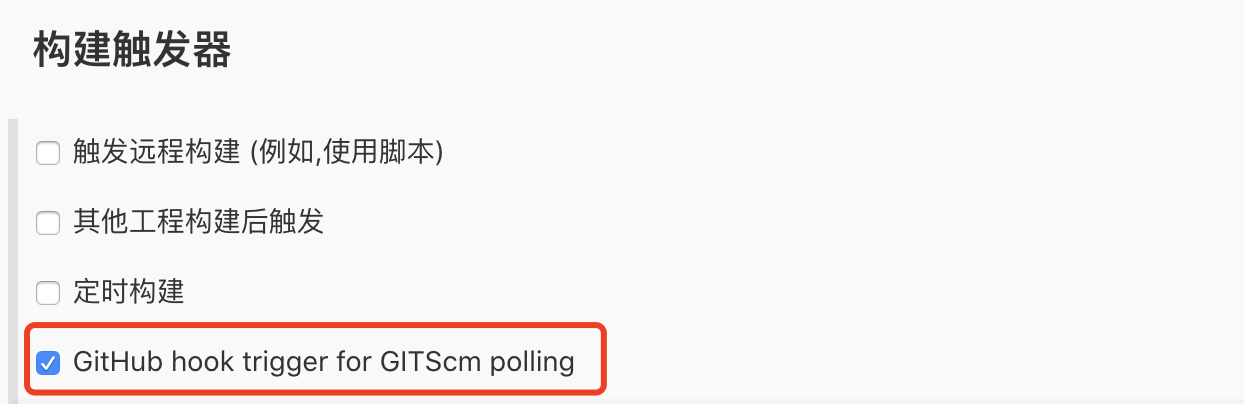Click the blue checkmark icon
Image resolution: width=1244 pixels, height=404 pixels.
[x=48, y=362]
